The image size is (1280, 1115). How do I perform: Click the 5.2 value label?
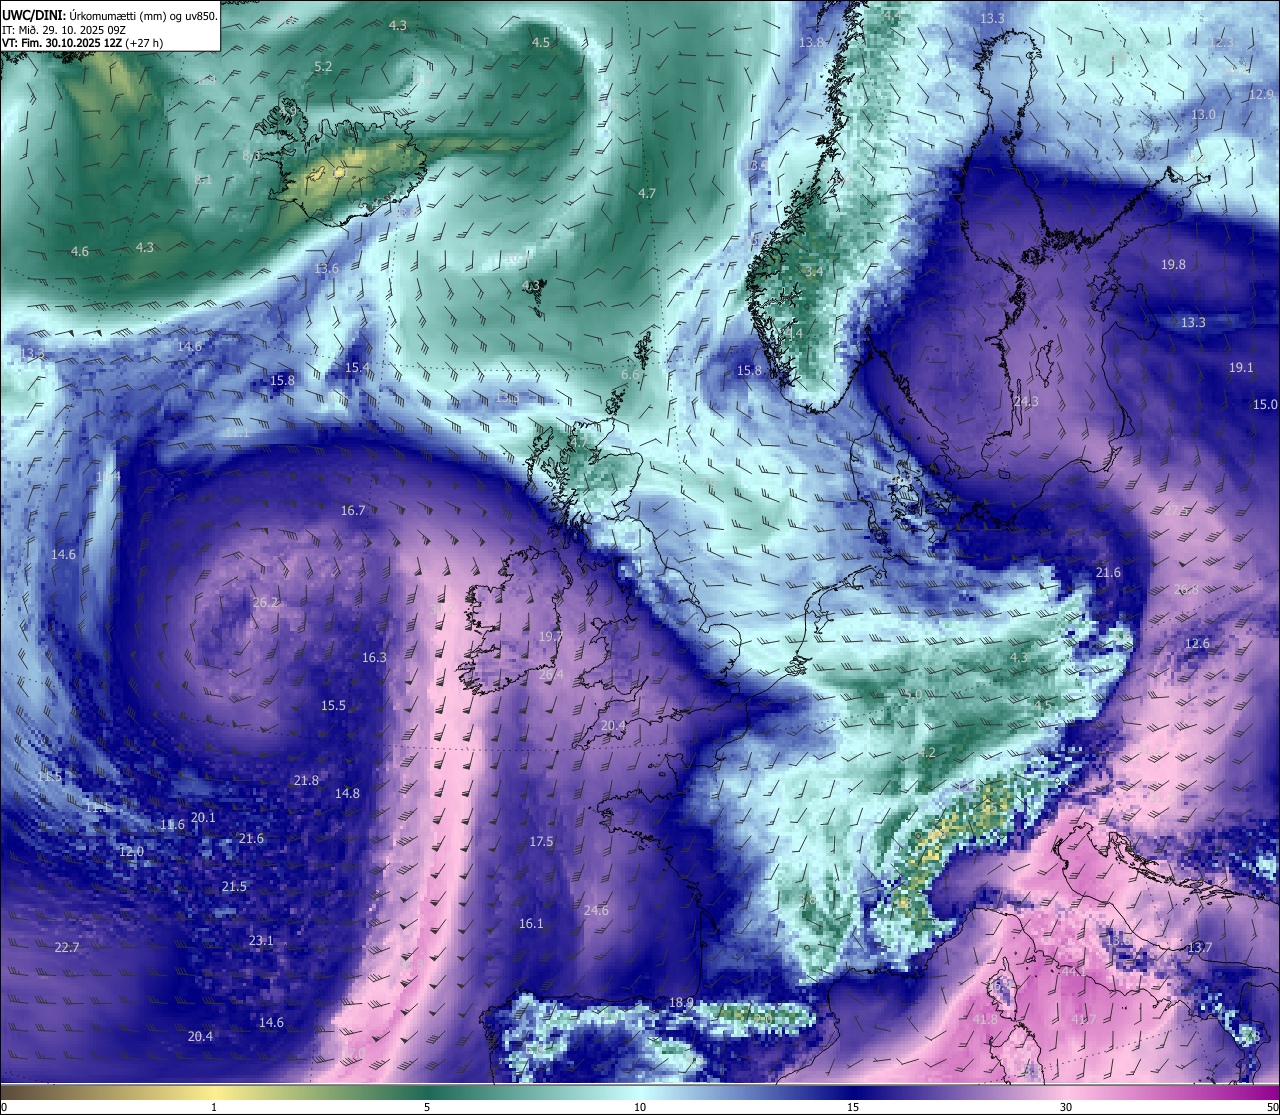(x=323, y=67)
